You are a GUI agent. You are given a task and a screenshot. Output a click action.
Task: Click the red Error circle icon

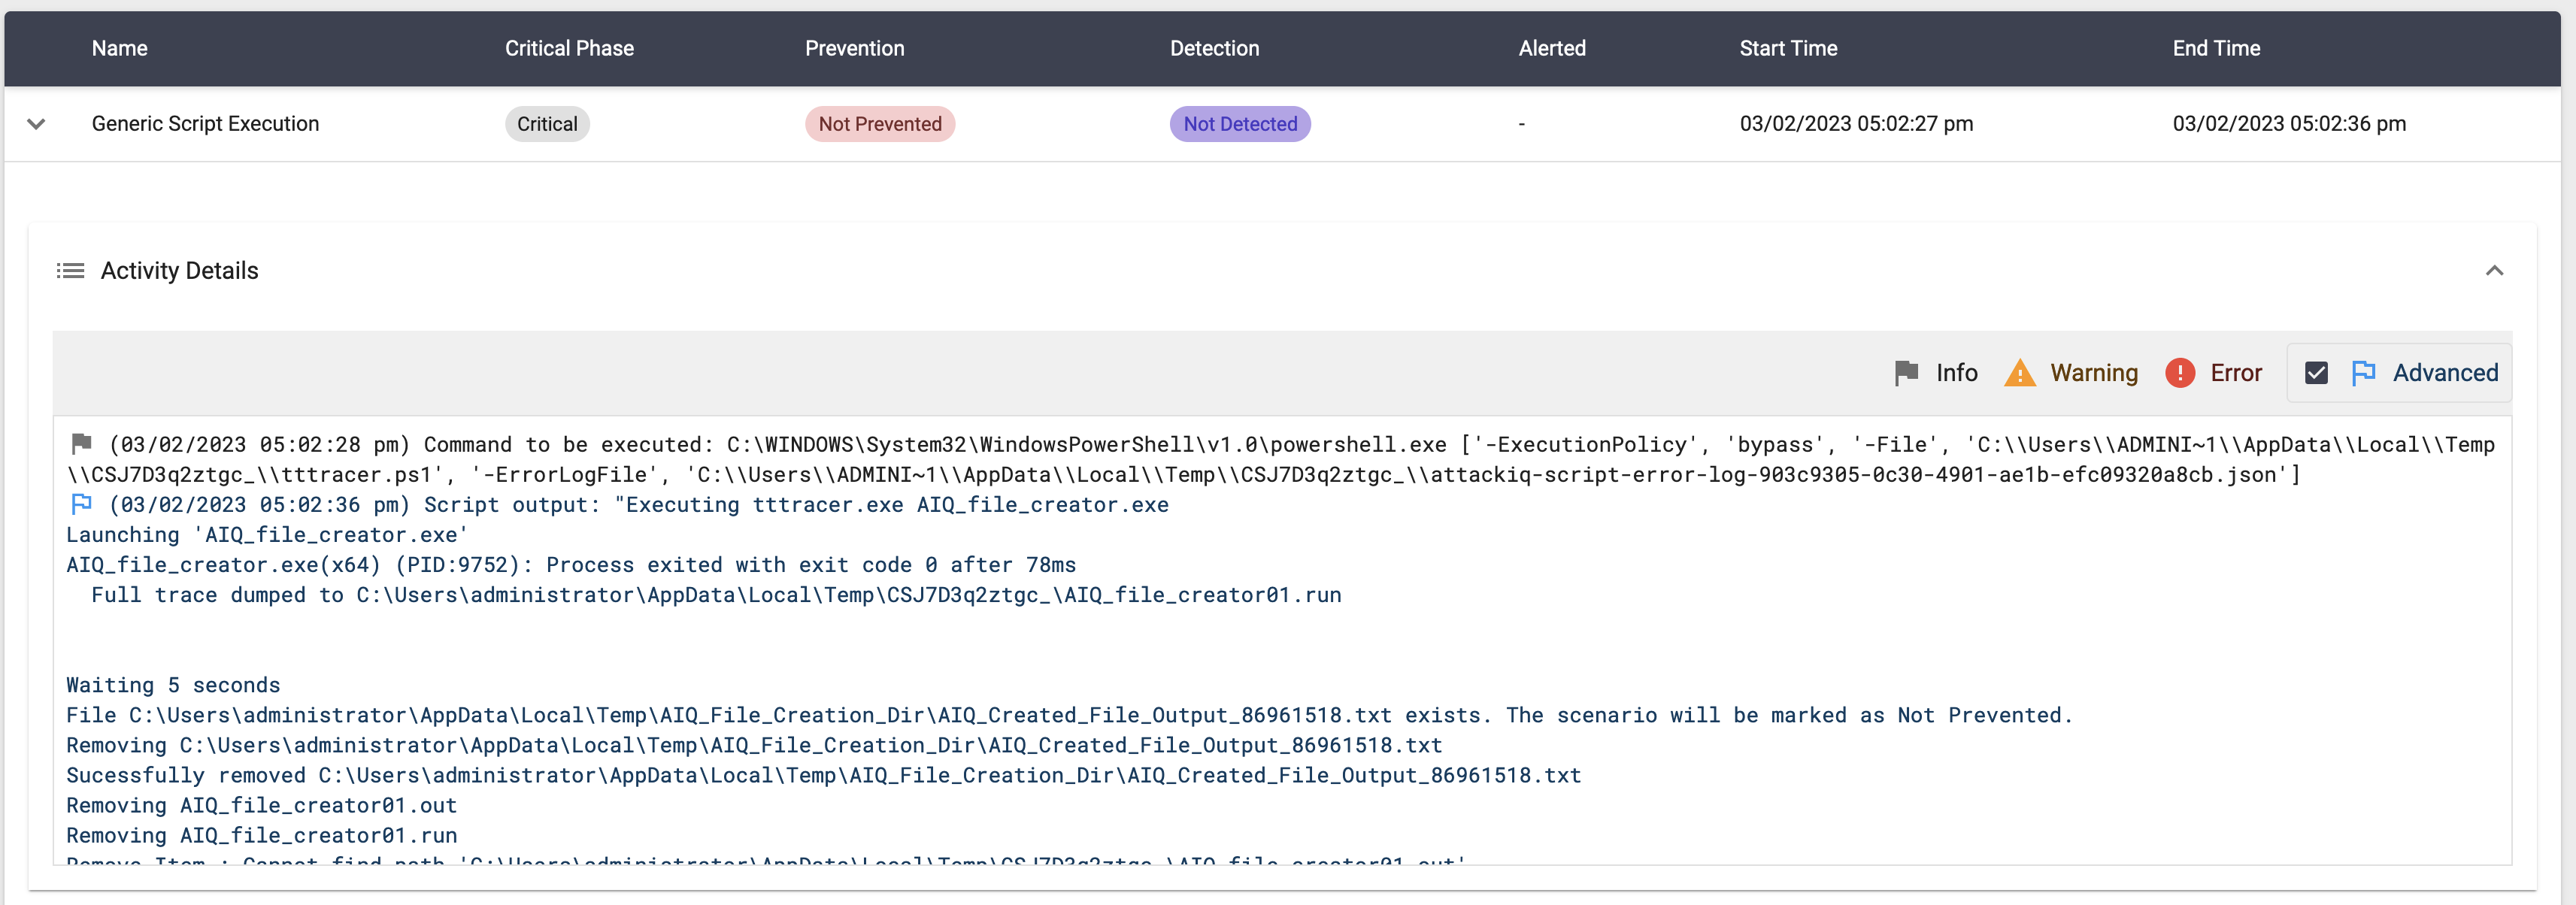coord(2179,373)
